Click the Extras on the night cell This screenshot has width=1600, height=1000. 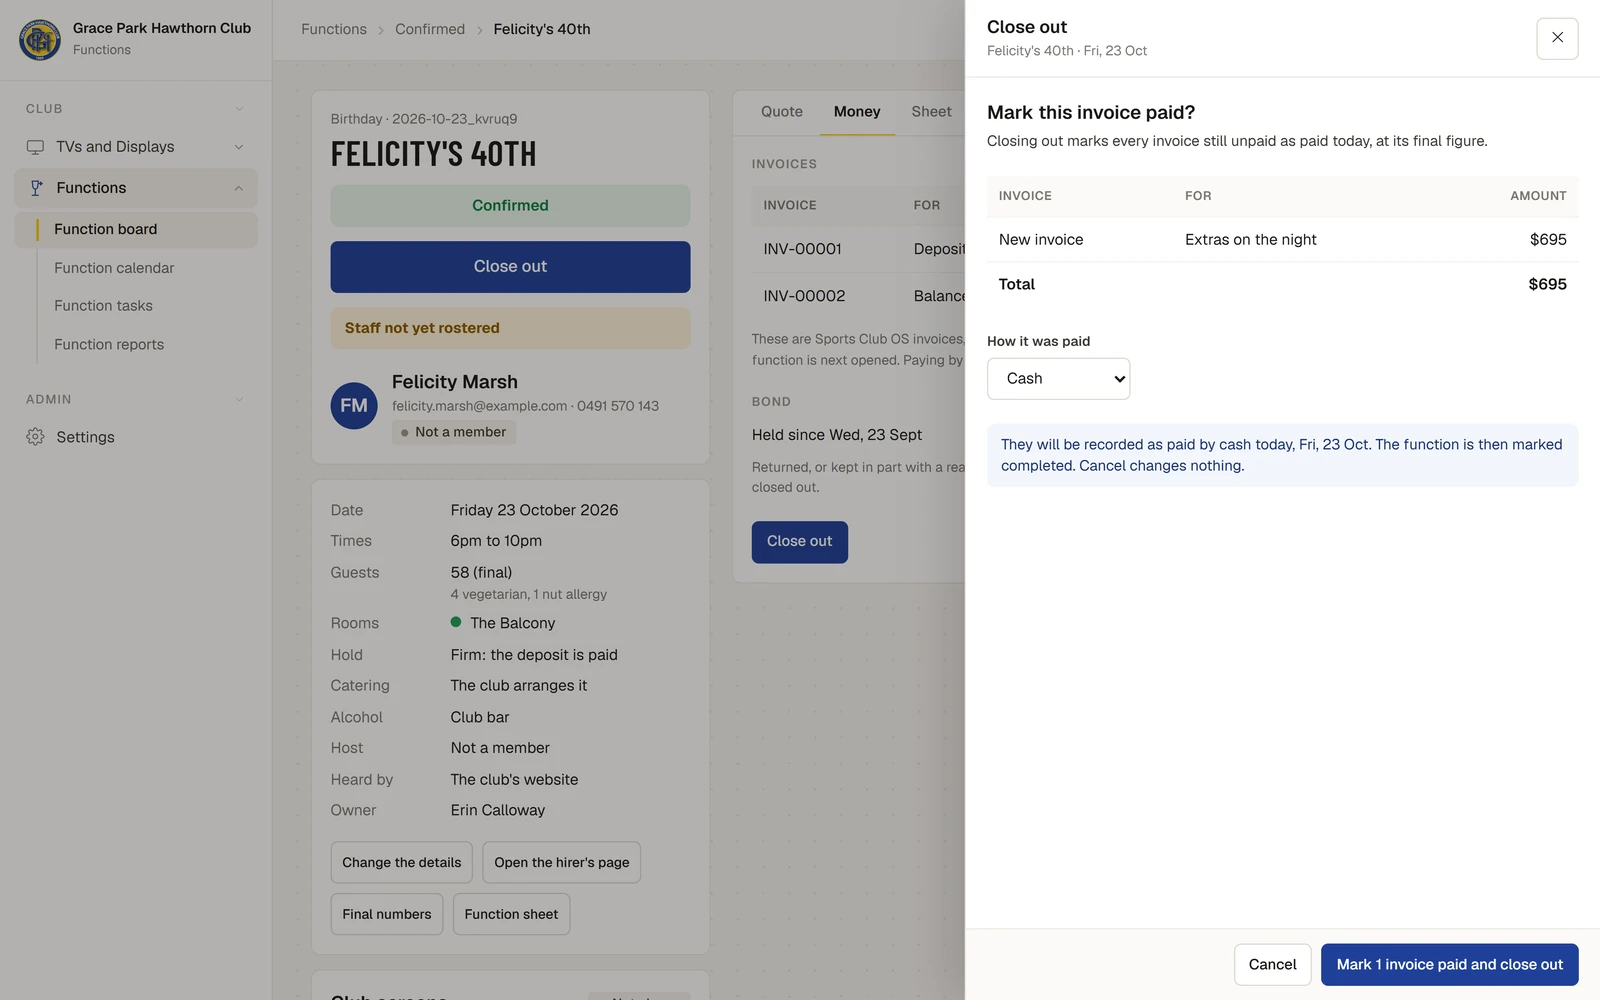[1250, 240]
